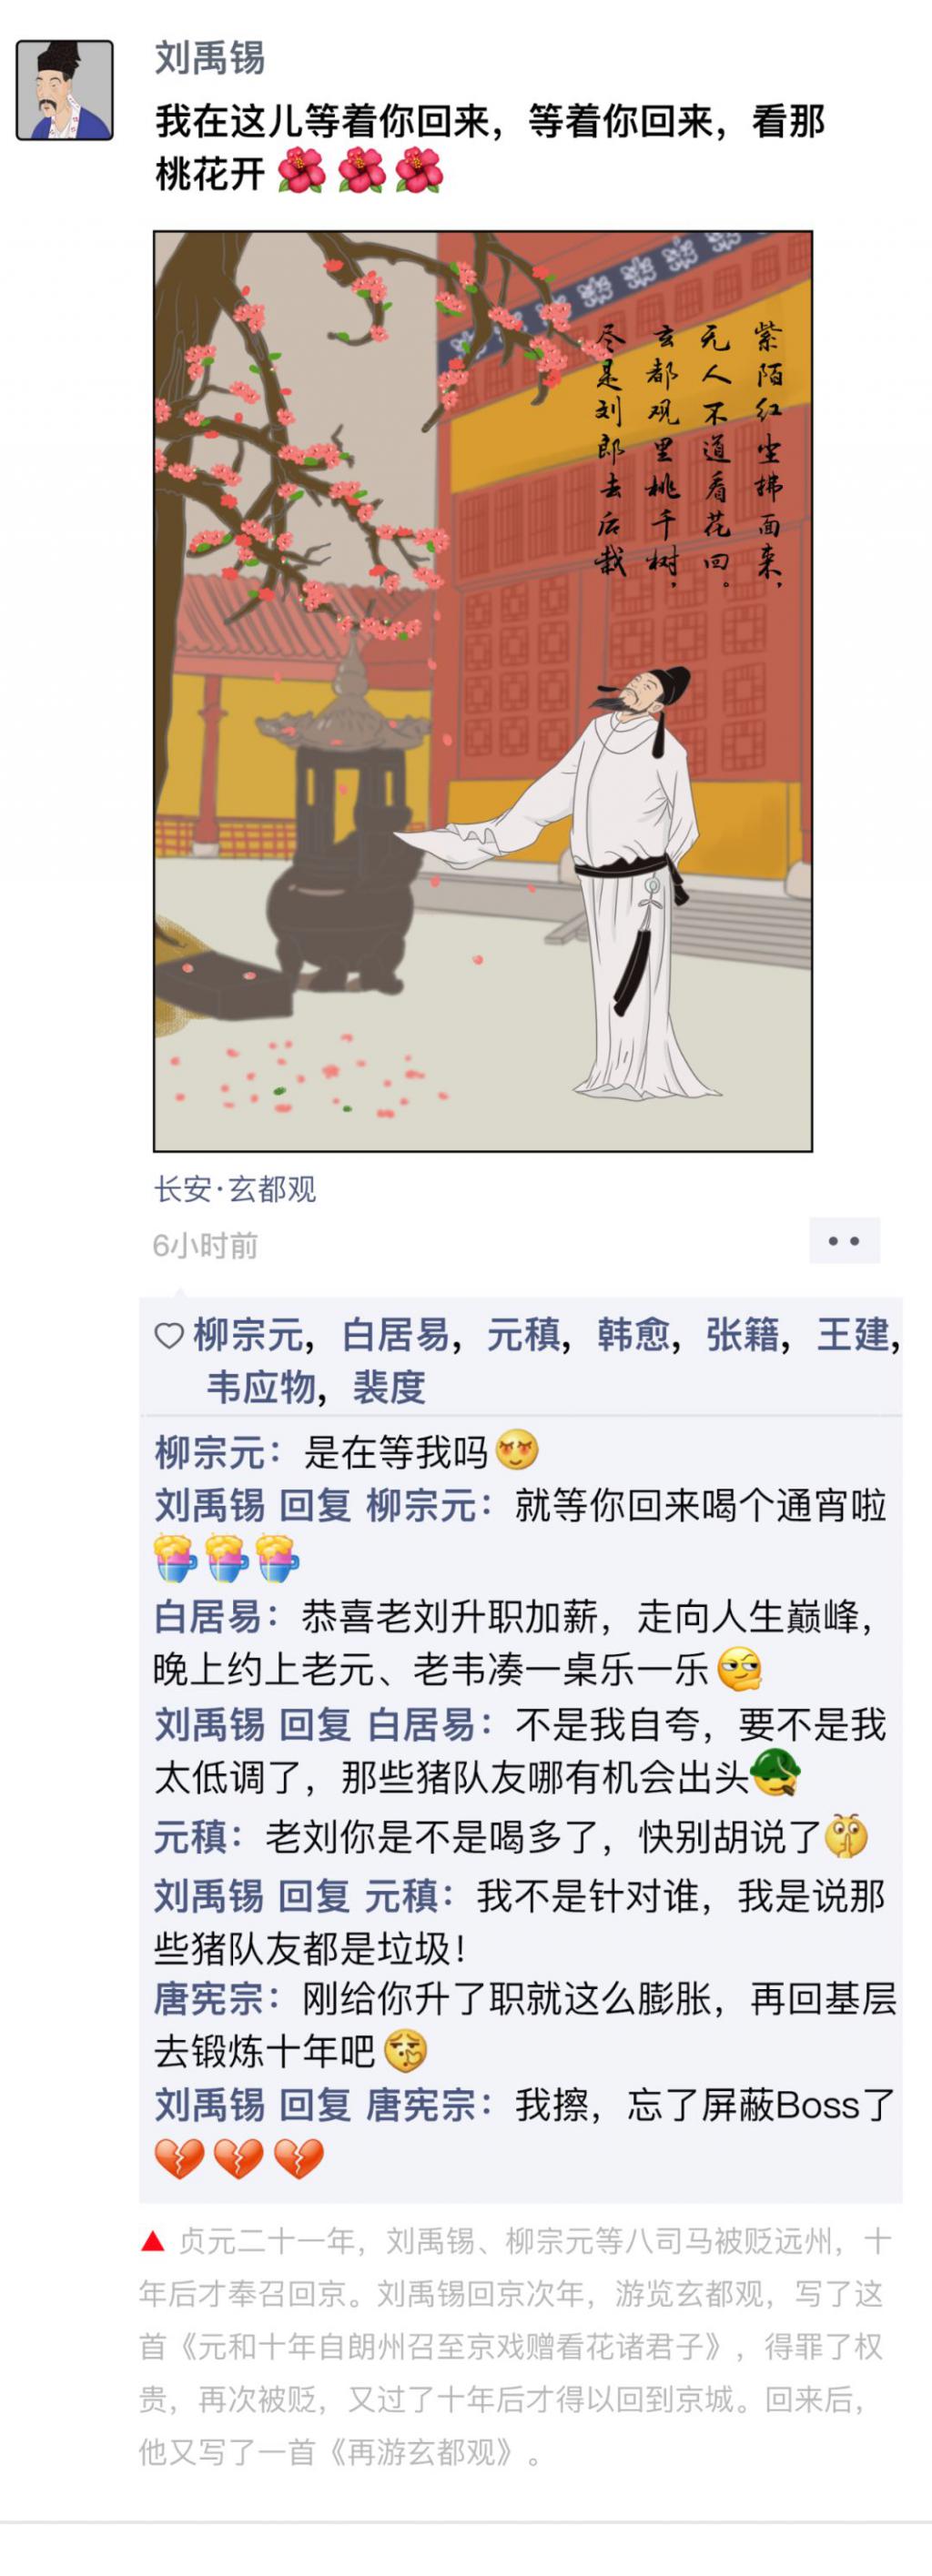The width and height of the screenshot is (932, 2576).
Task: Tap the heart like icon
Action: click(169, 1335)
